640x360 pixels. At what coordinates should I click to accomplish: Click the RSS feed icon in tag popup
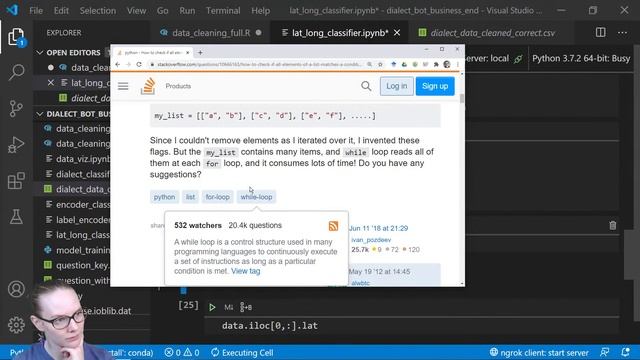point(333,226)
